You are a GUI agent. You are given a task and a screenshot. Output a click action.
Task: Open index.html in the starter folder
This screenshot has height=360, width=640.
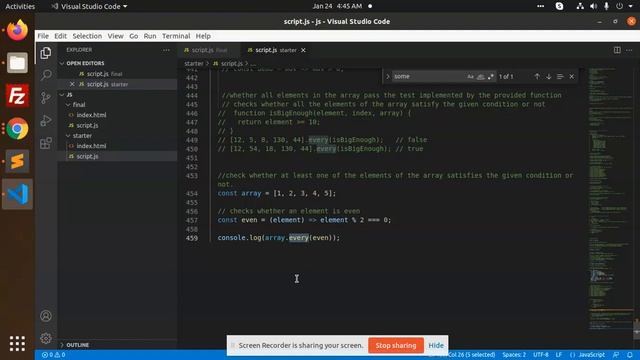tap(91, 146)
